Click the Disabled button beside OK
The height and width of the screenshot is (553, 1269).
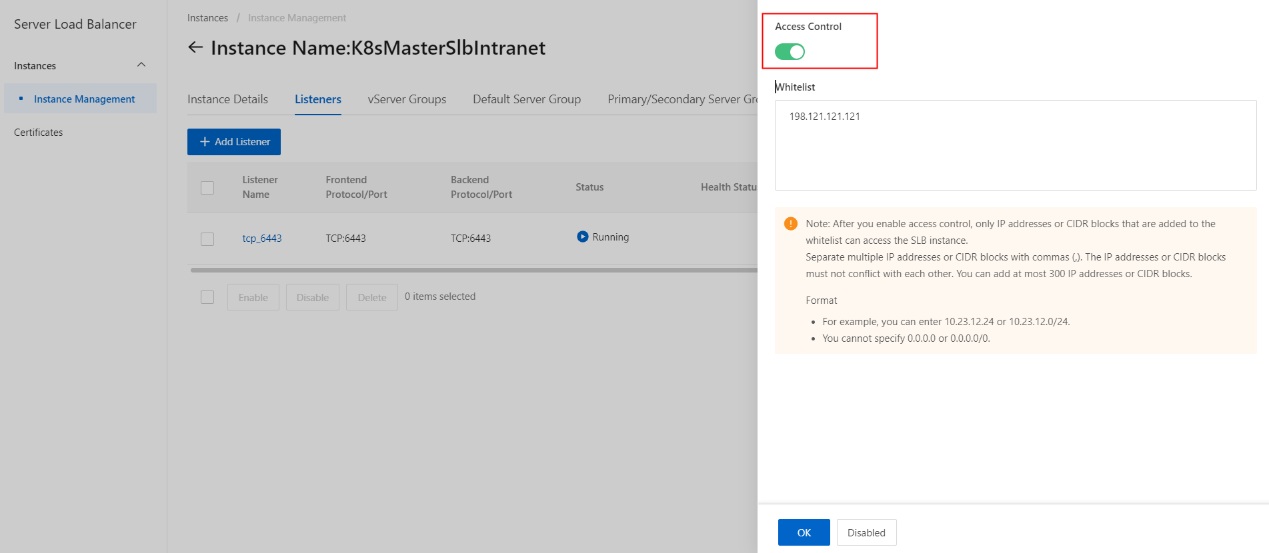(867, 533)
